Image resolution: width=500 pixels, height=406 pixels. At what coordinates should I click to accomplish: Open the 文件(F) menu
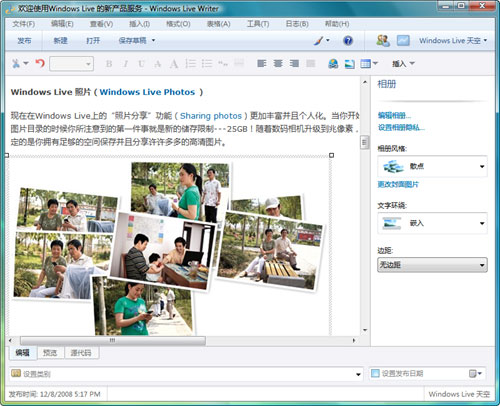(x=24, y=24)
